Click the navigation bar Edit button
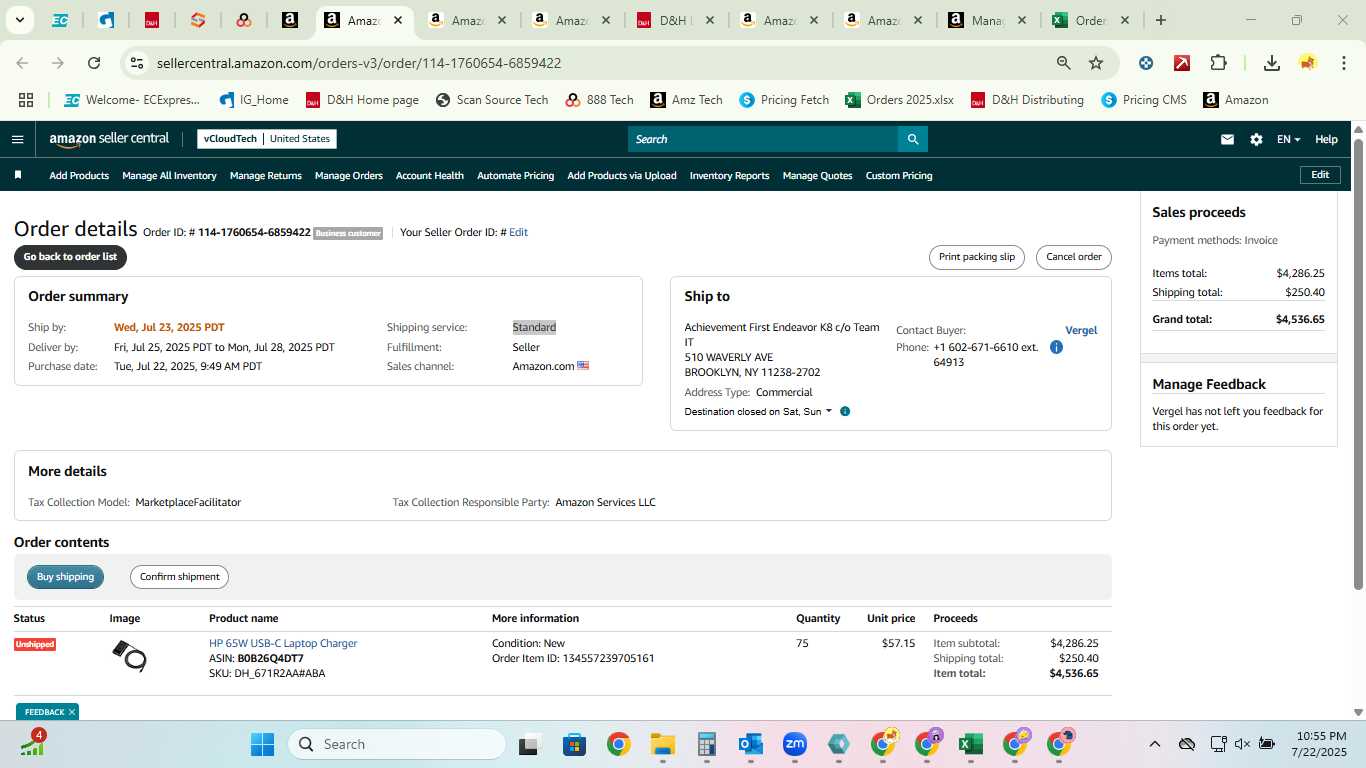Screen dimensions: 1366x768 click(1320, 175)
